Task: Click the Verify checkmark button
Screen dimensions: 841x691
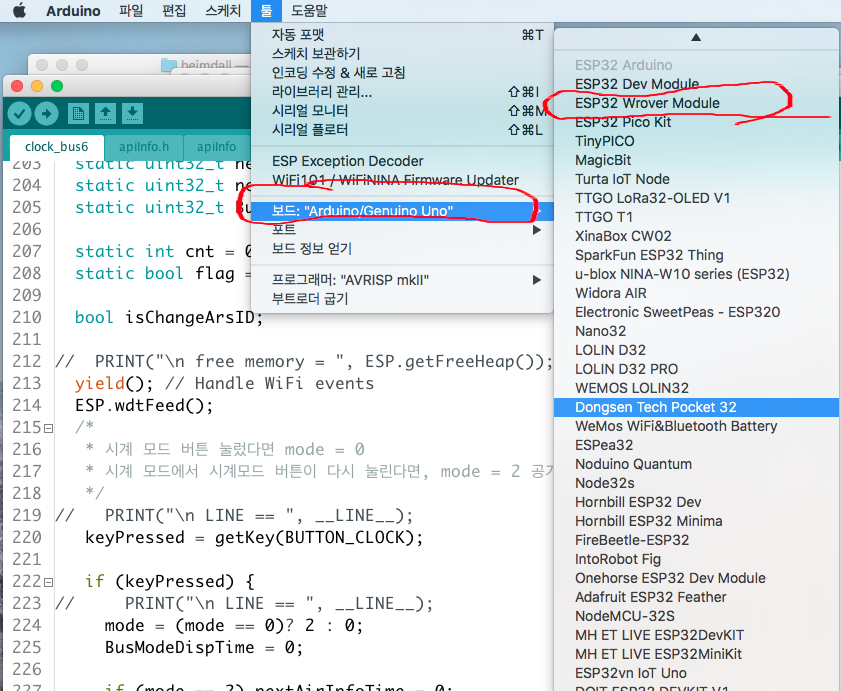Action: (x=19, y=113)
